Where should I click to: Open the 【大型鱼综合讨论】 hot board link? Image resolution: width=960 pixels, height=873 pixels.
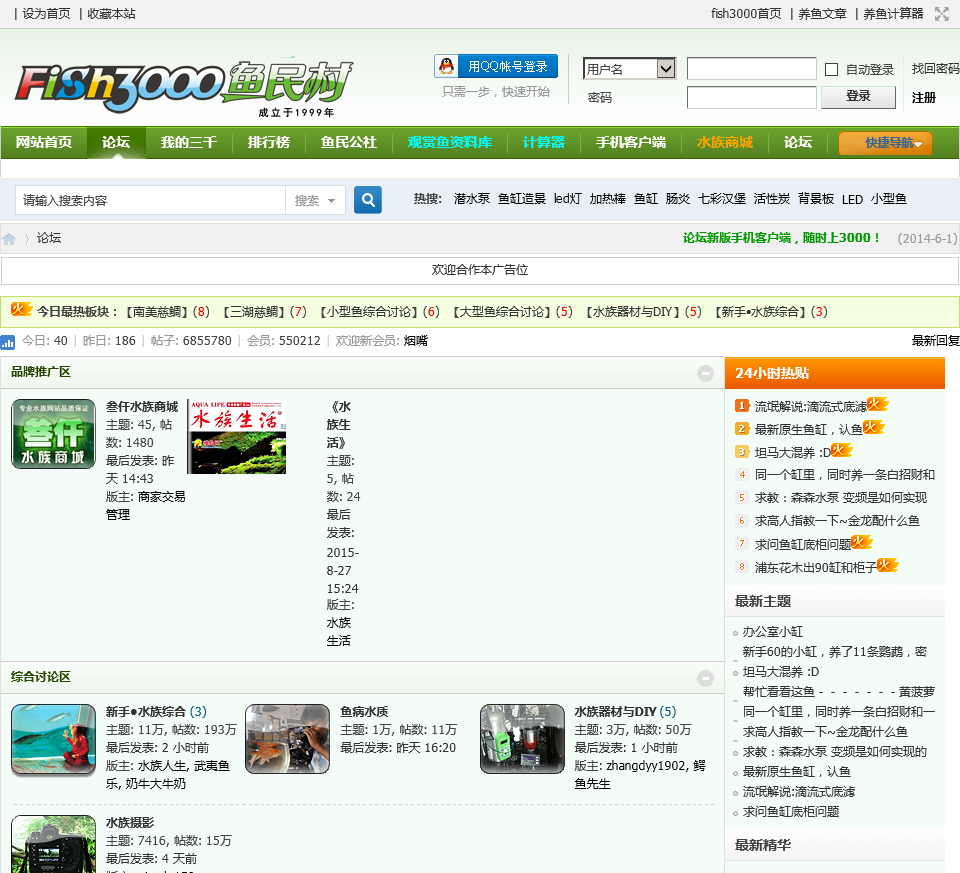[x=502, y=312]
